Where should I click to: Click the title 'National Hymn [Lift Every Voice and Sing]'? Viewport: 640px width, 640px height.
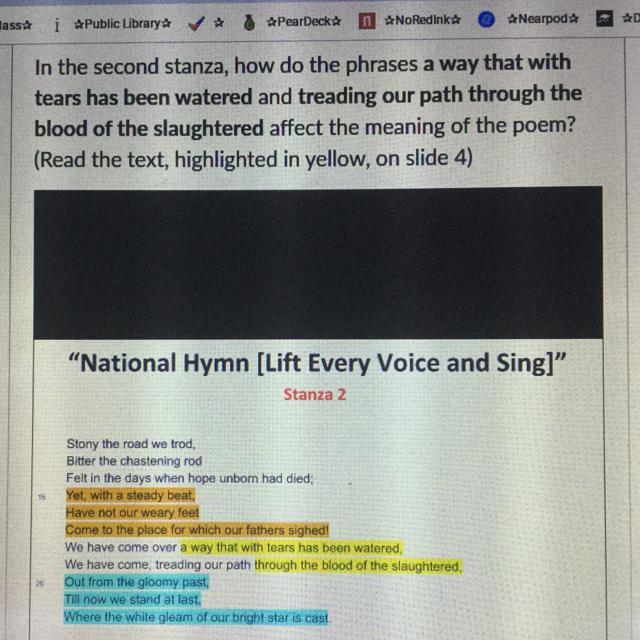coord(317,363)
